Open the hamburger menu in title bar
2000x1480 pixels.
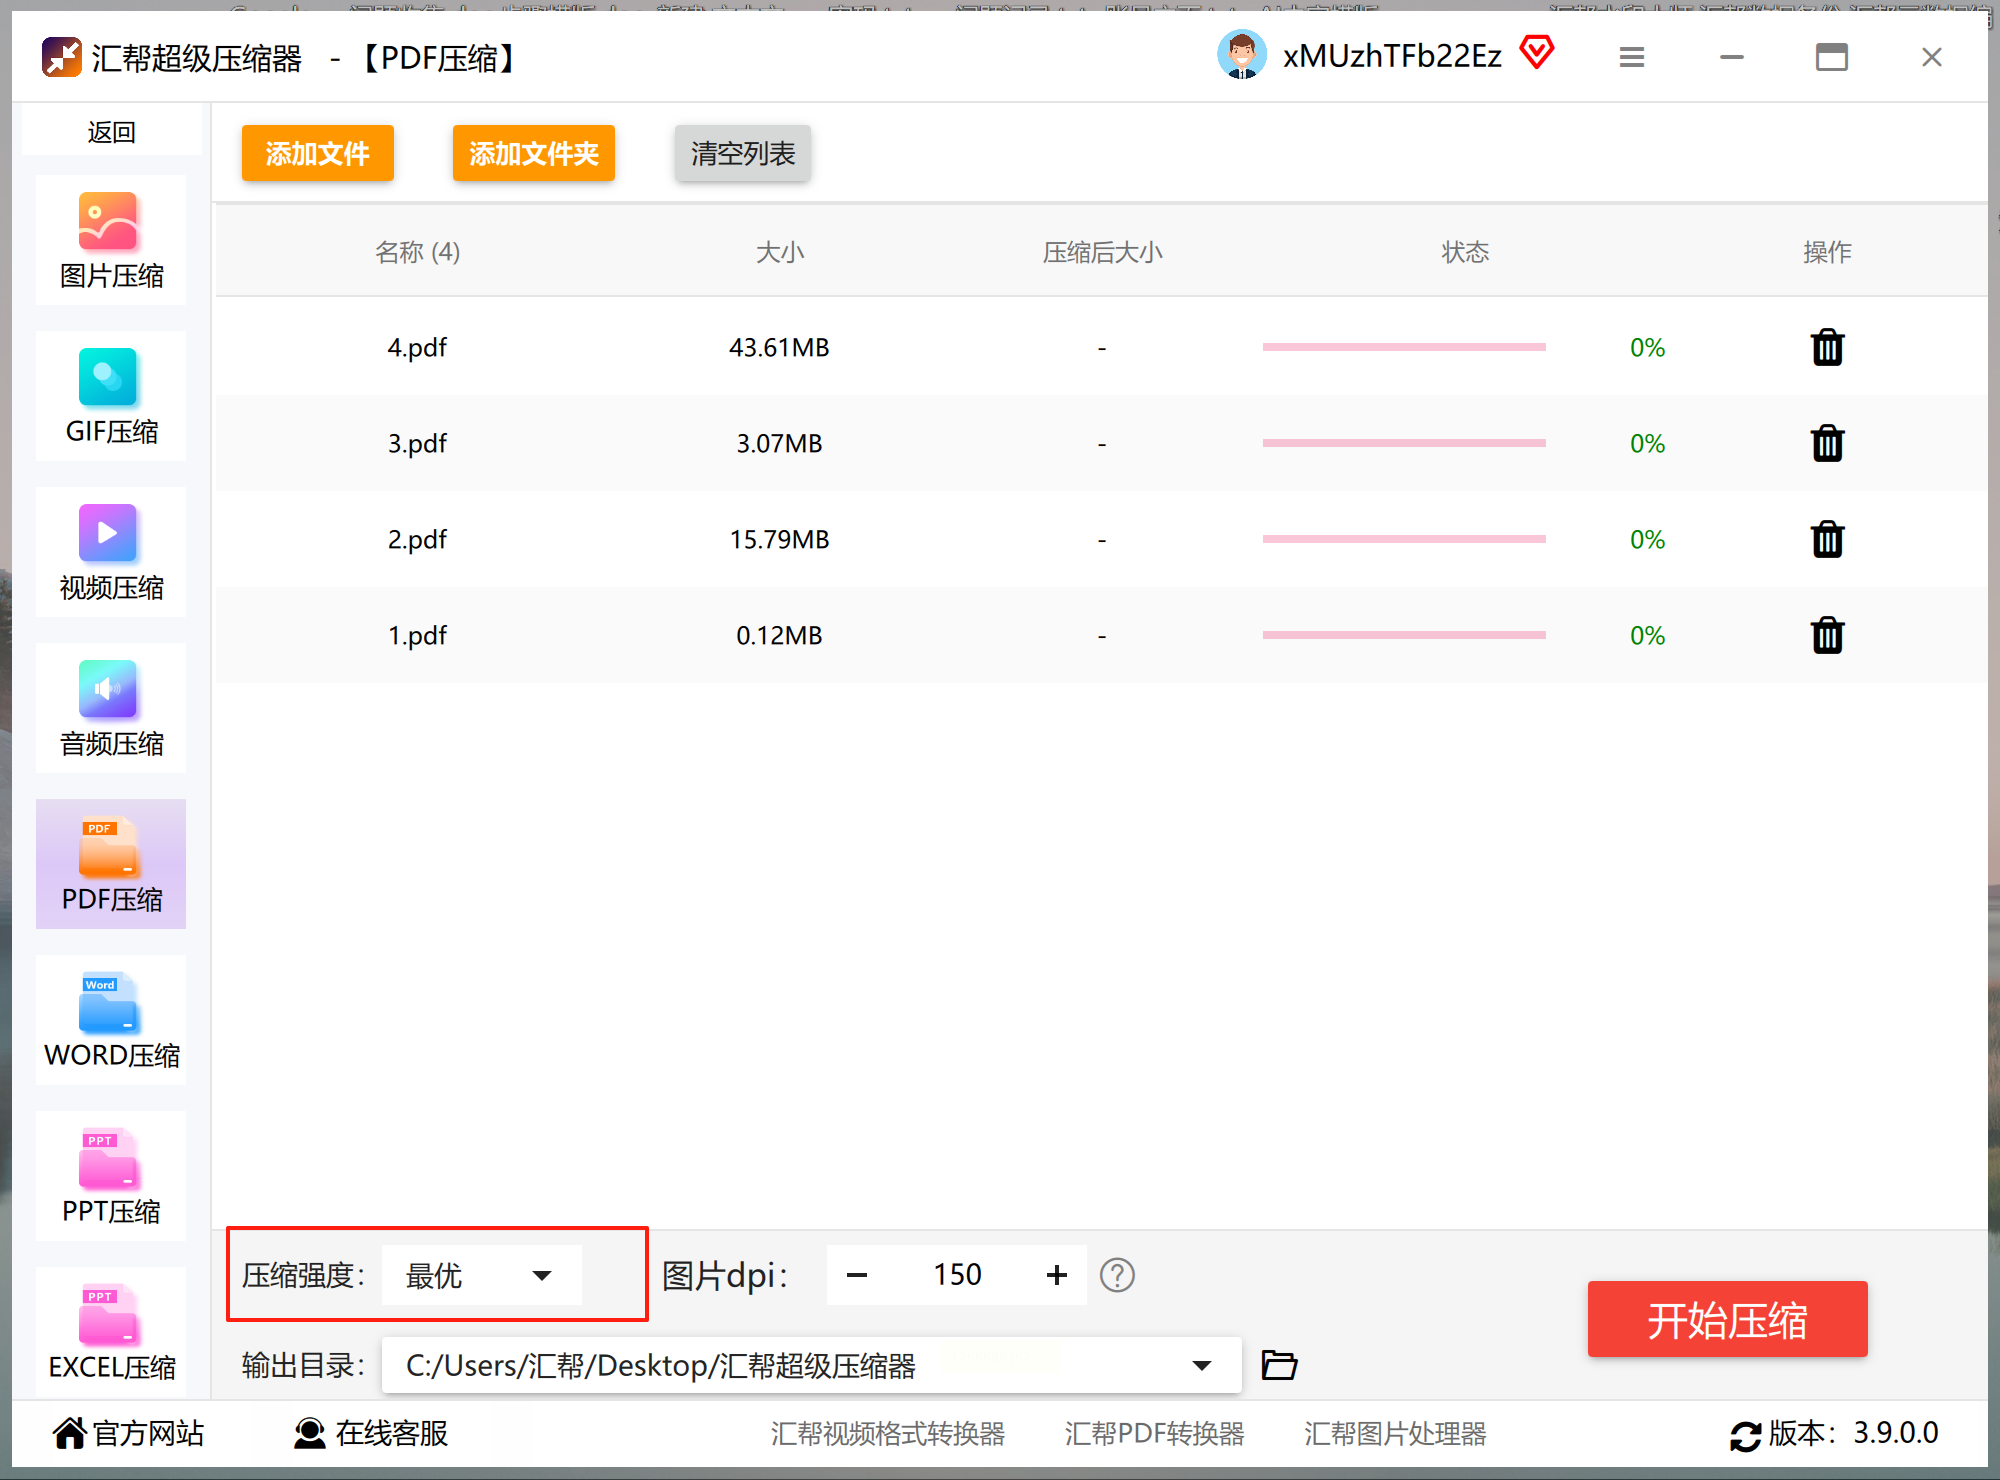1632,58
